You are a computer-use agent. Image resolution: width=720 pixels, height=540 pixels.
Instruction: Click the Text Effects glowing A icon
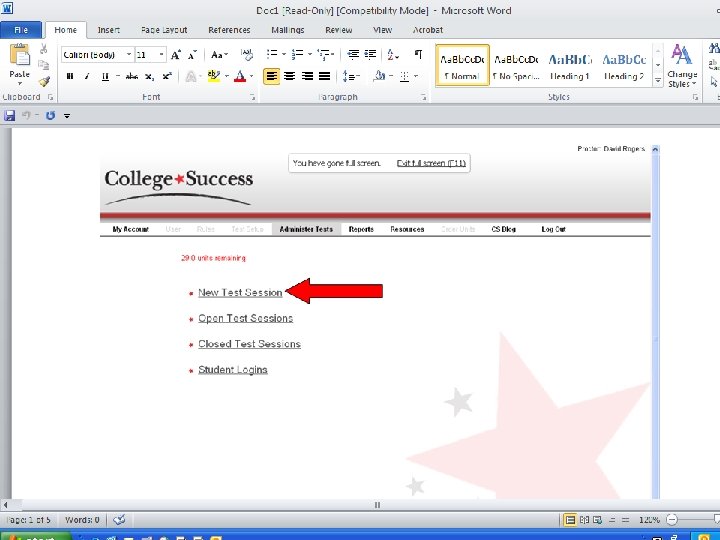pyautogui.click(x=190, y=76)
